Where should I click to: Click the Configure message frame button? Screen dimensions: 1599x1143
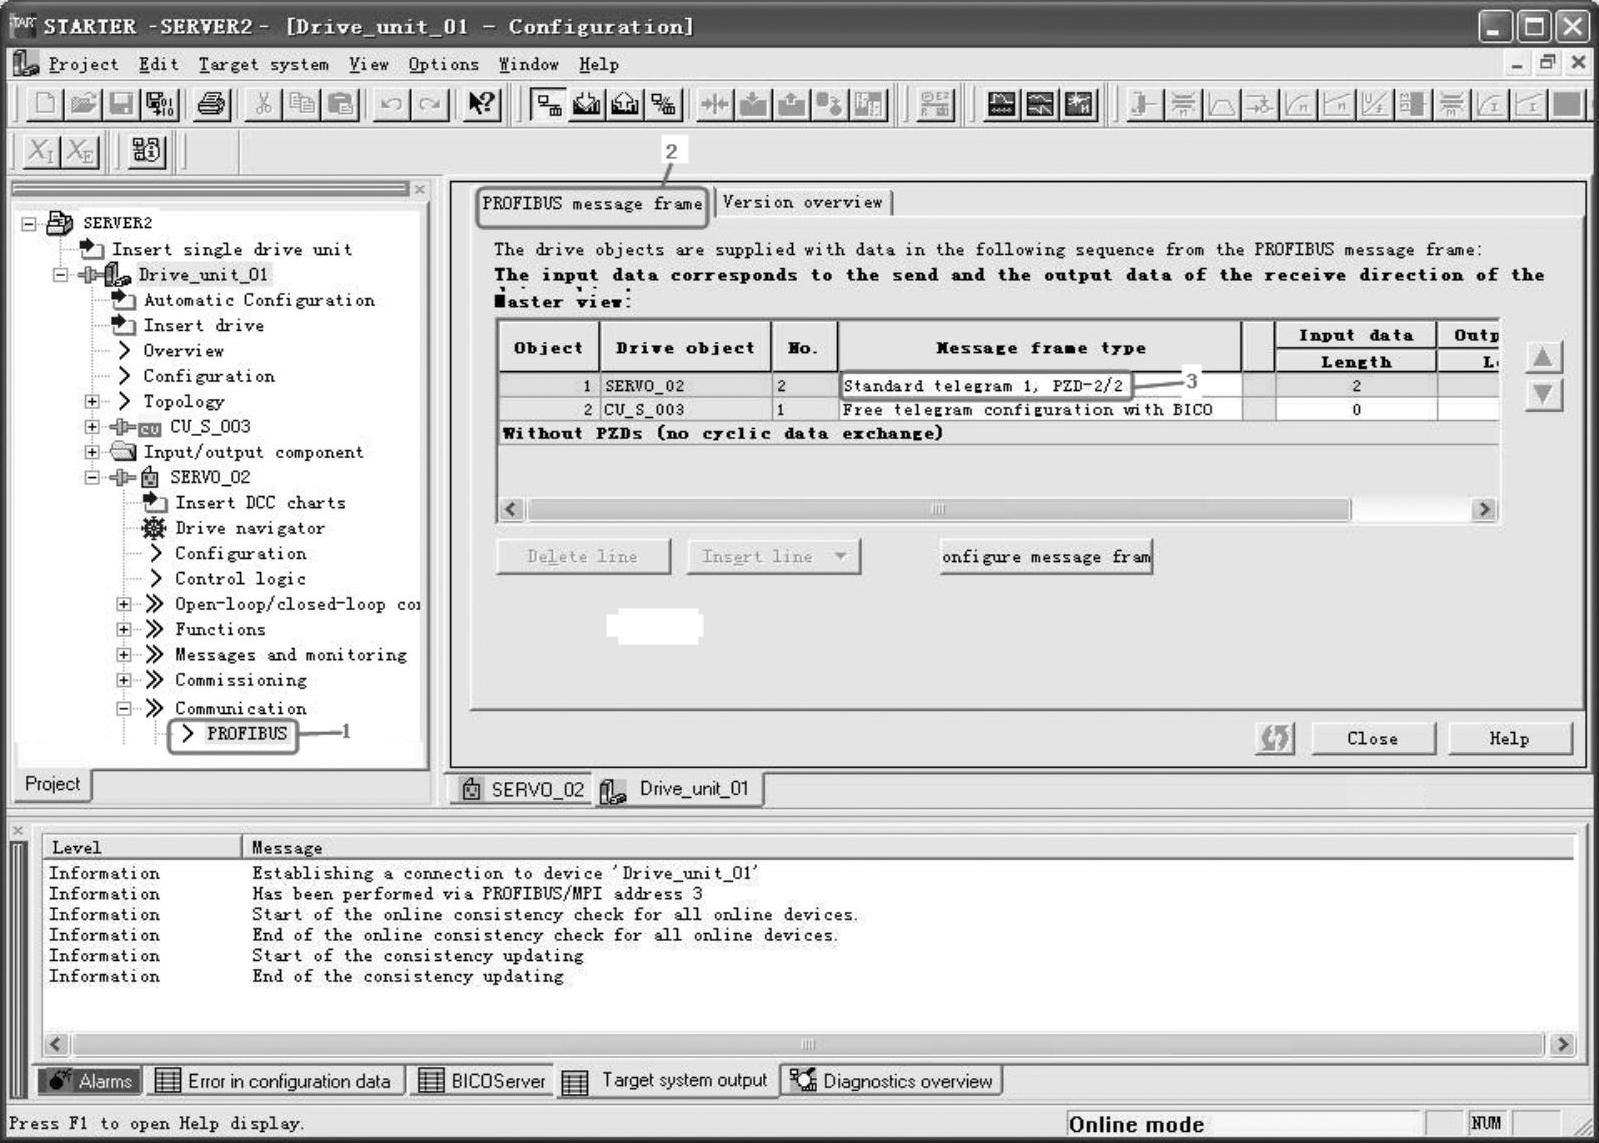(x=1046, y=557)
